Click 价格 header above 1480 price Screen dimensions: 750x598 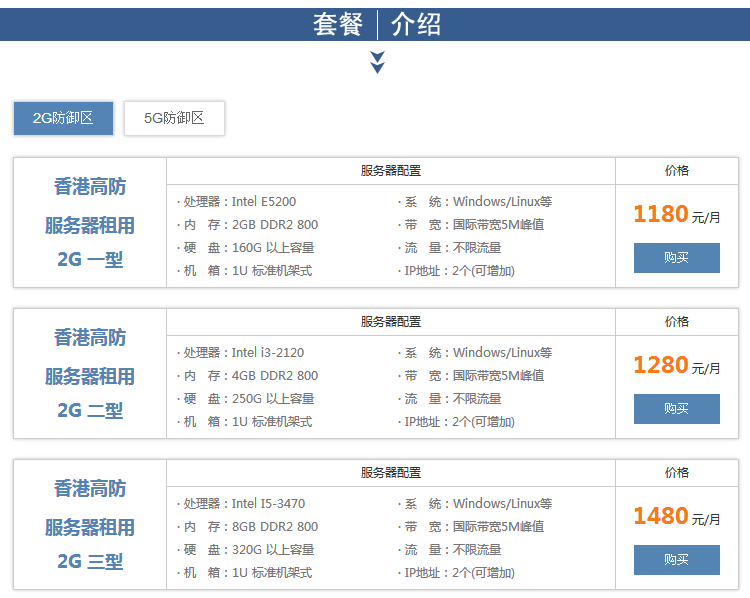coord(677,473)
